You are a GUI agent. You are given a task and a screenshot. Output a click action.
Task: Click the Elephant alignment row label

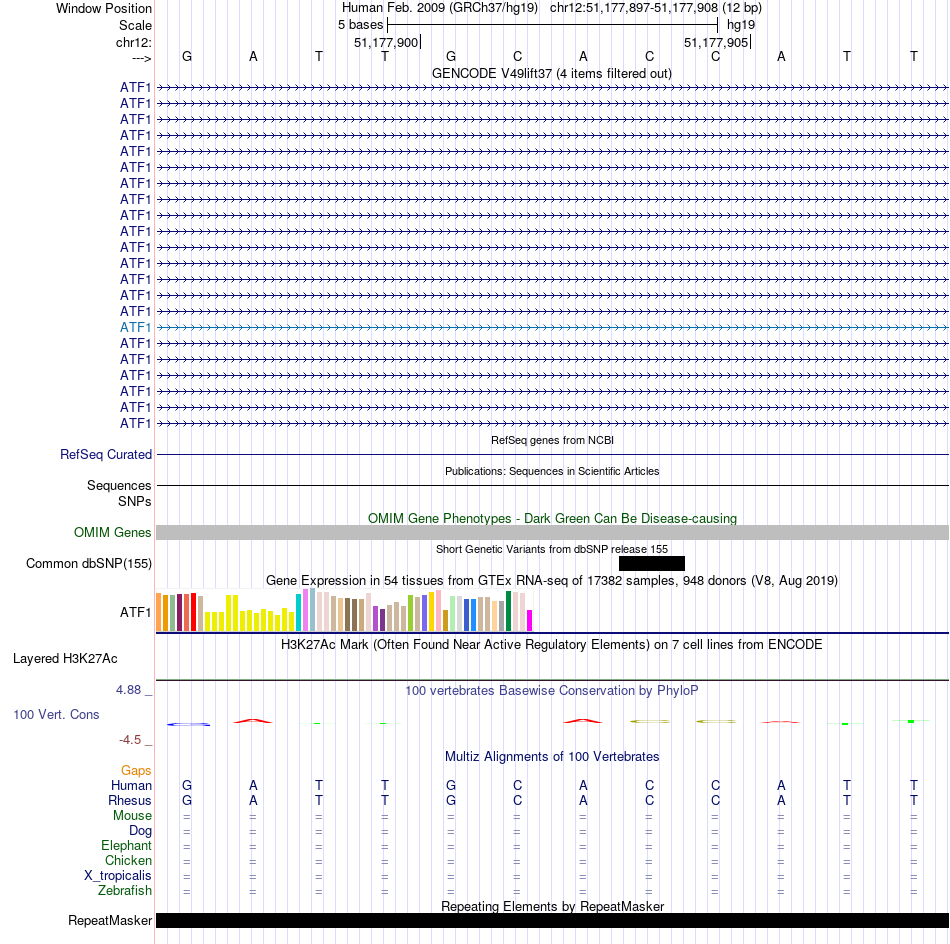(127, 845)
